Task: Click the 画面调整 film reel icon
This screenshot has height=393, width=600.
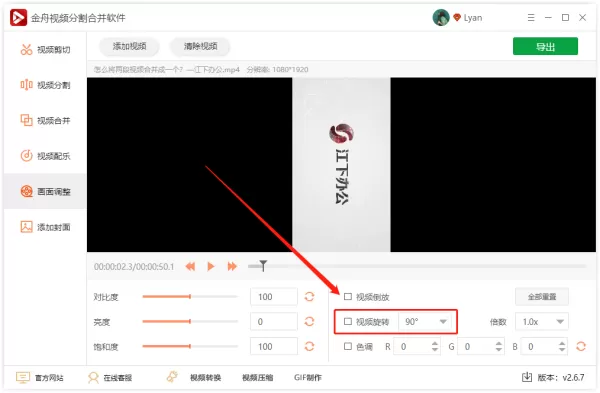Action: pos(26,191)
